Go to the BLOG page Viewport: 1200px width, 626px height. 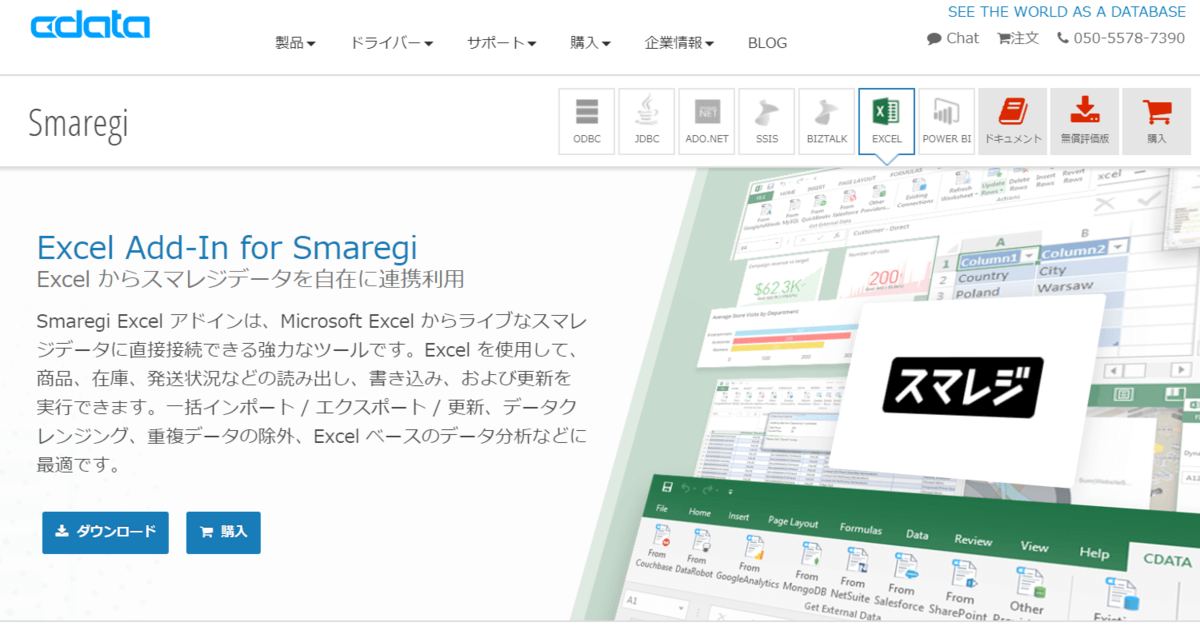point(767,43)
